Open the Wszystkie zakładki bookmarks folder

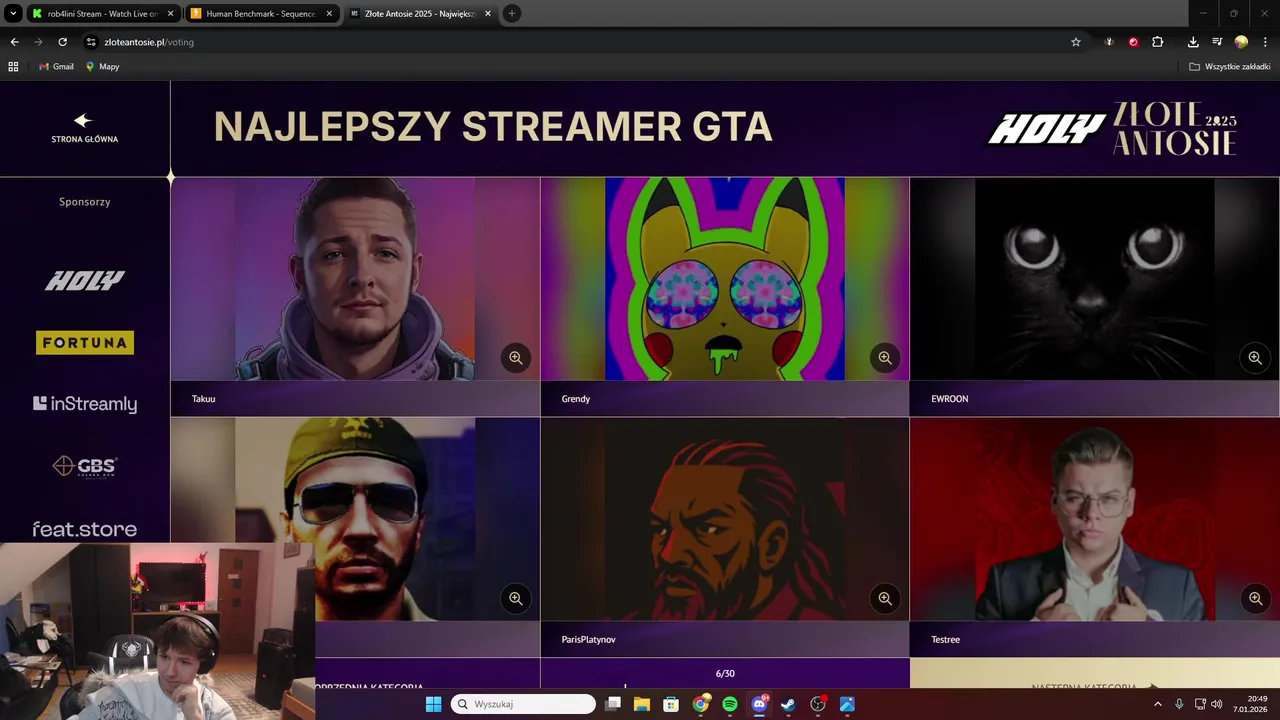[x=1230, y=66]
